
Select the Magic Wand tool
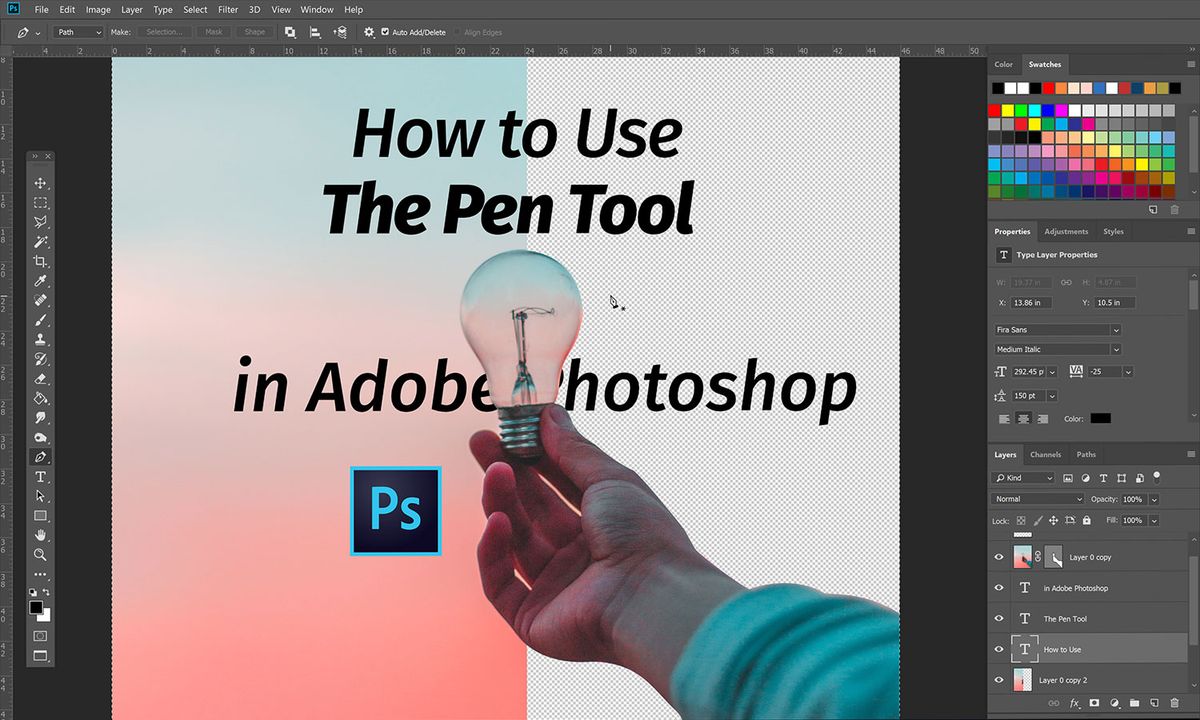pos(41,242)
